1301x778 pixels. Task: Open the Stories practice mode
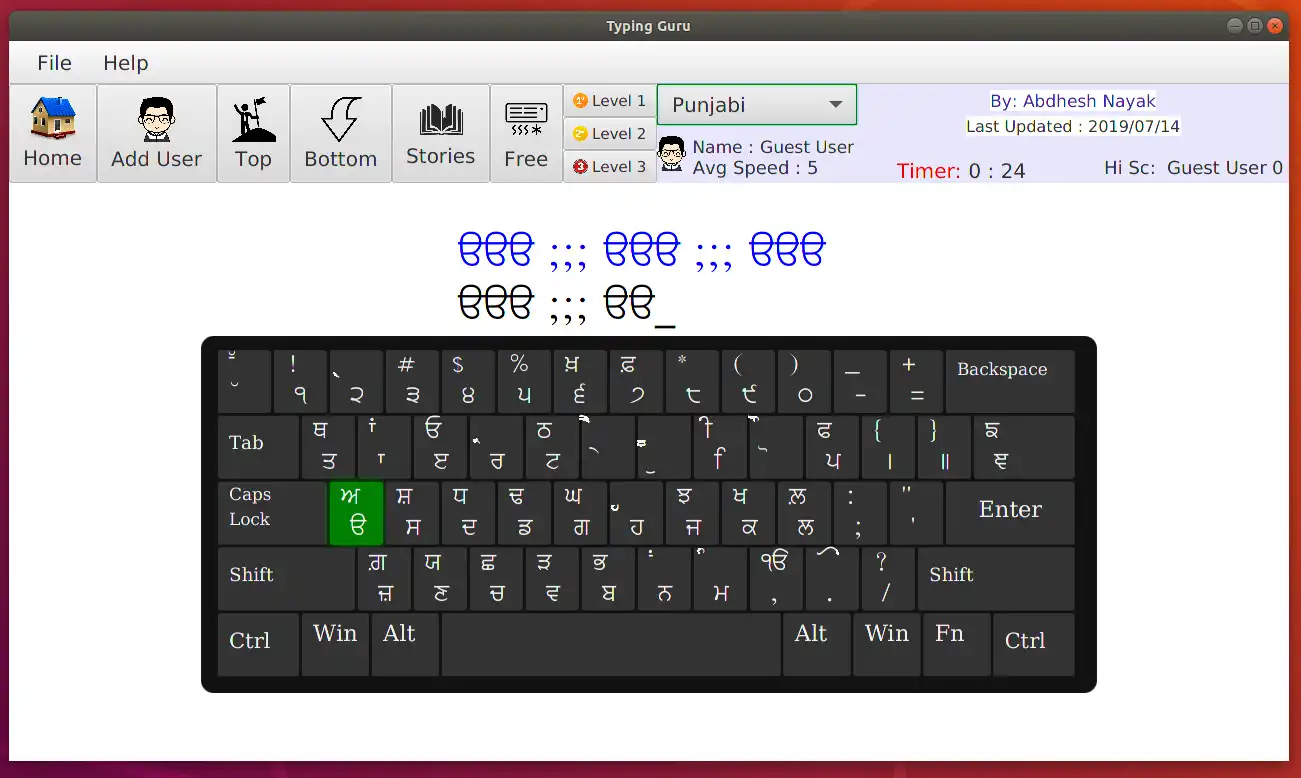[x=441, y=133]
